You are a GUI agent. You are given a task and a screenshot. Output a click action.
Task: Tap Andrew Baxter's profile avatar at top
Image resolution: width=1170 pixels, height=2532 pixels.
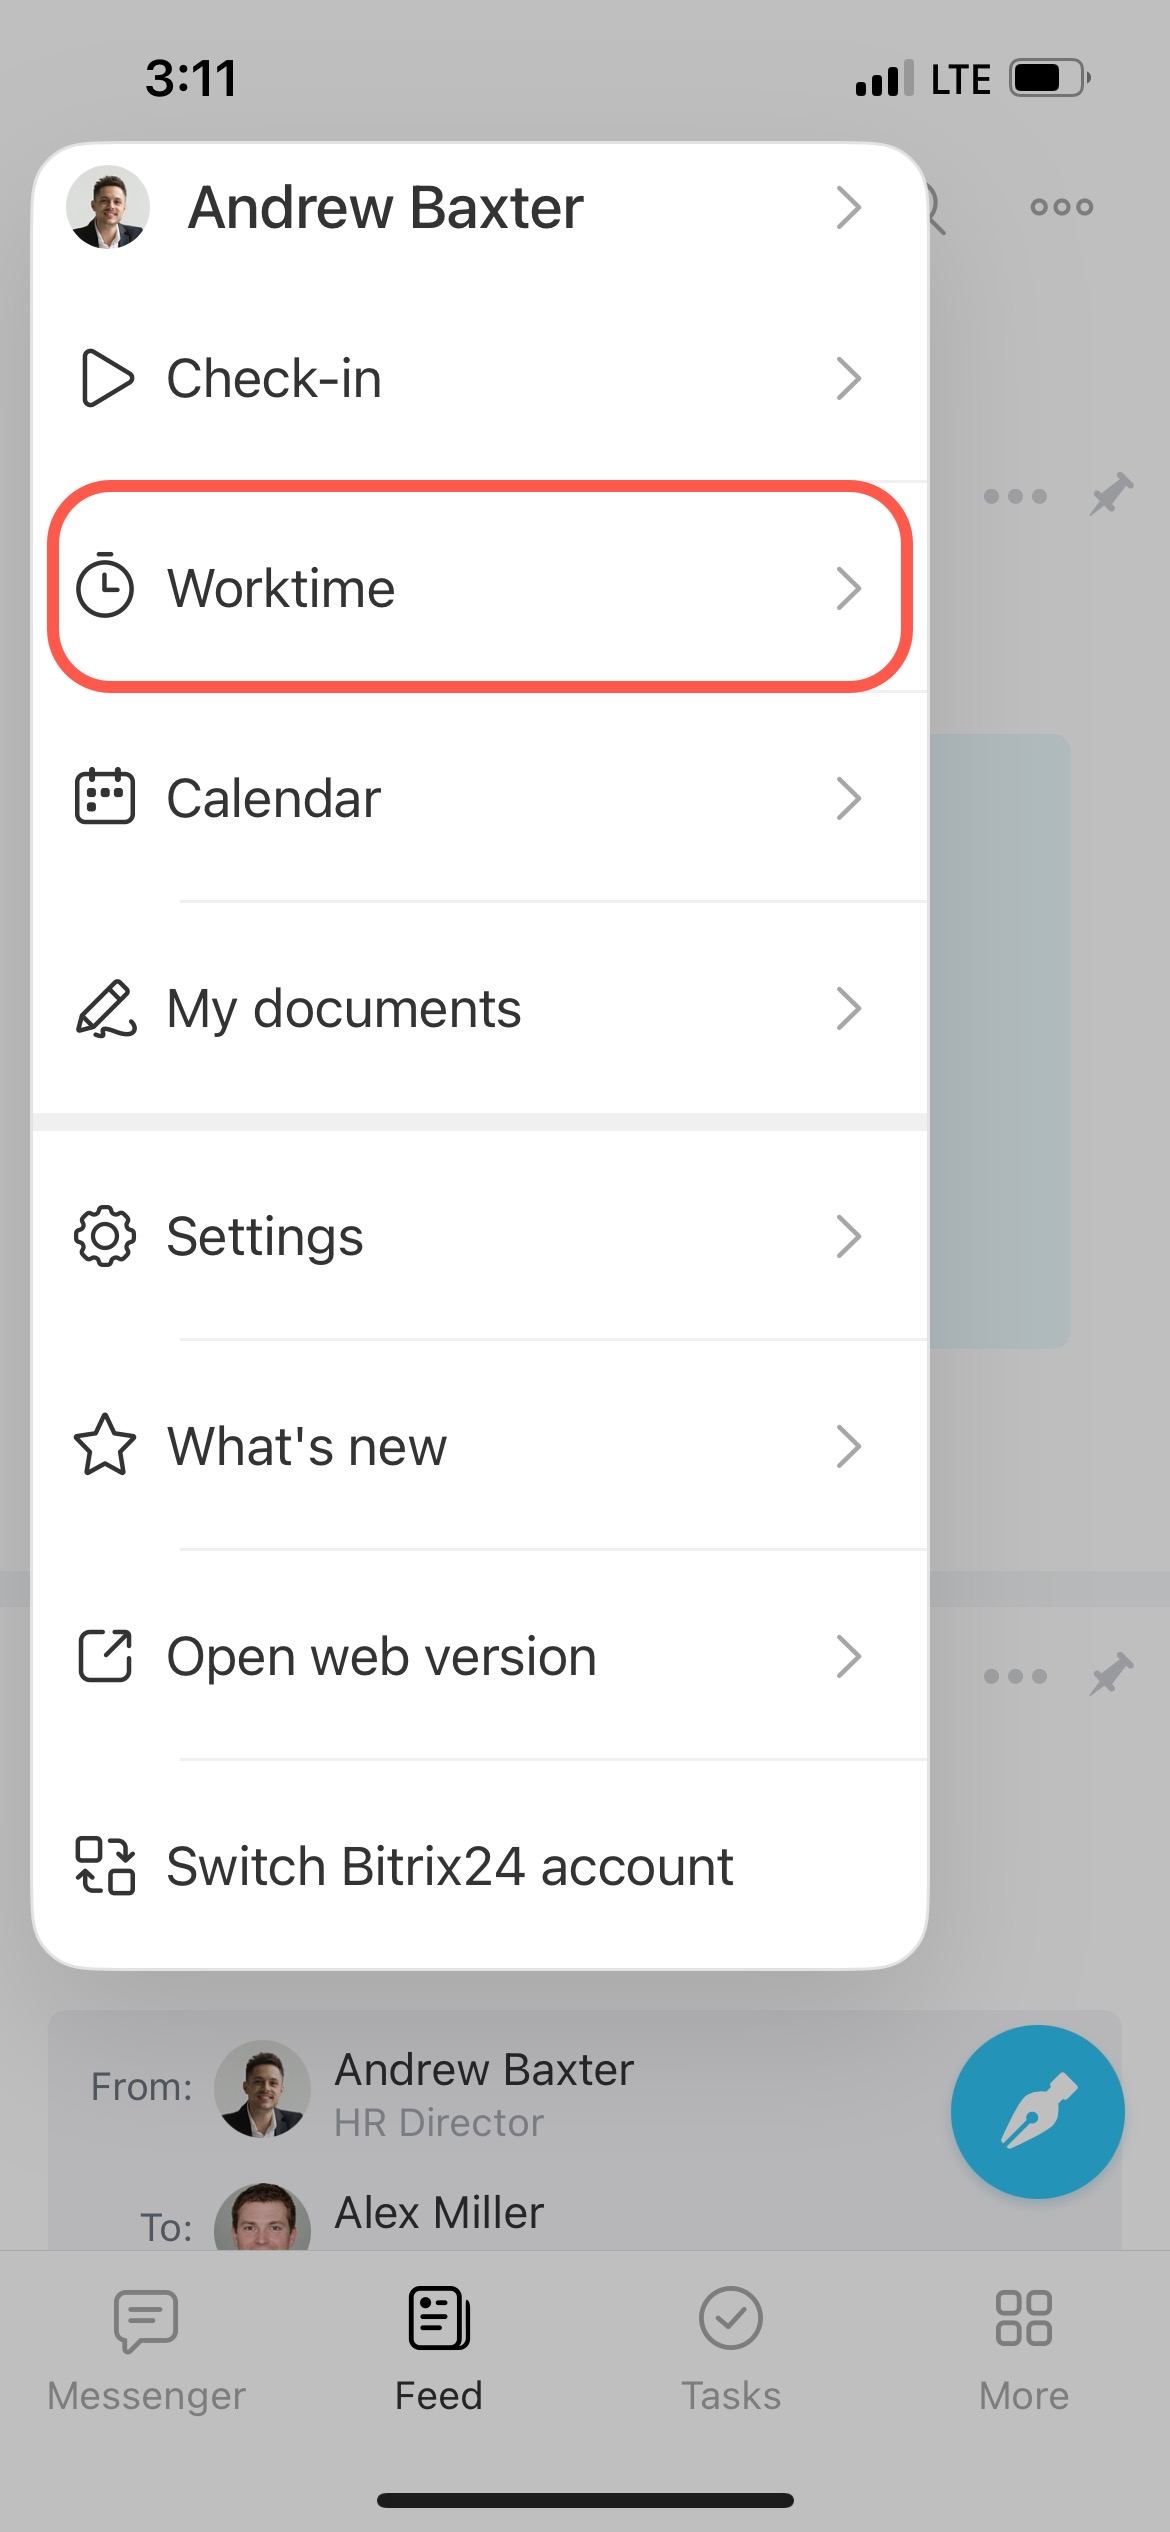coord(108,207)
